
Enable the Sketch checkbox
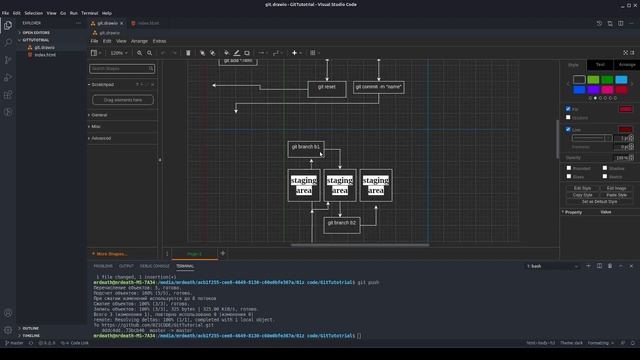click(605, 176)
